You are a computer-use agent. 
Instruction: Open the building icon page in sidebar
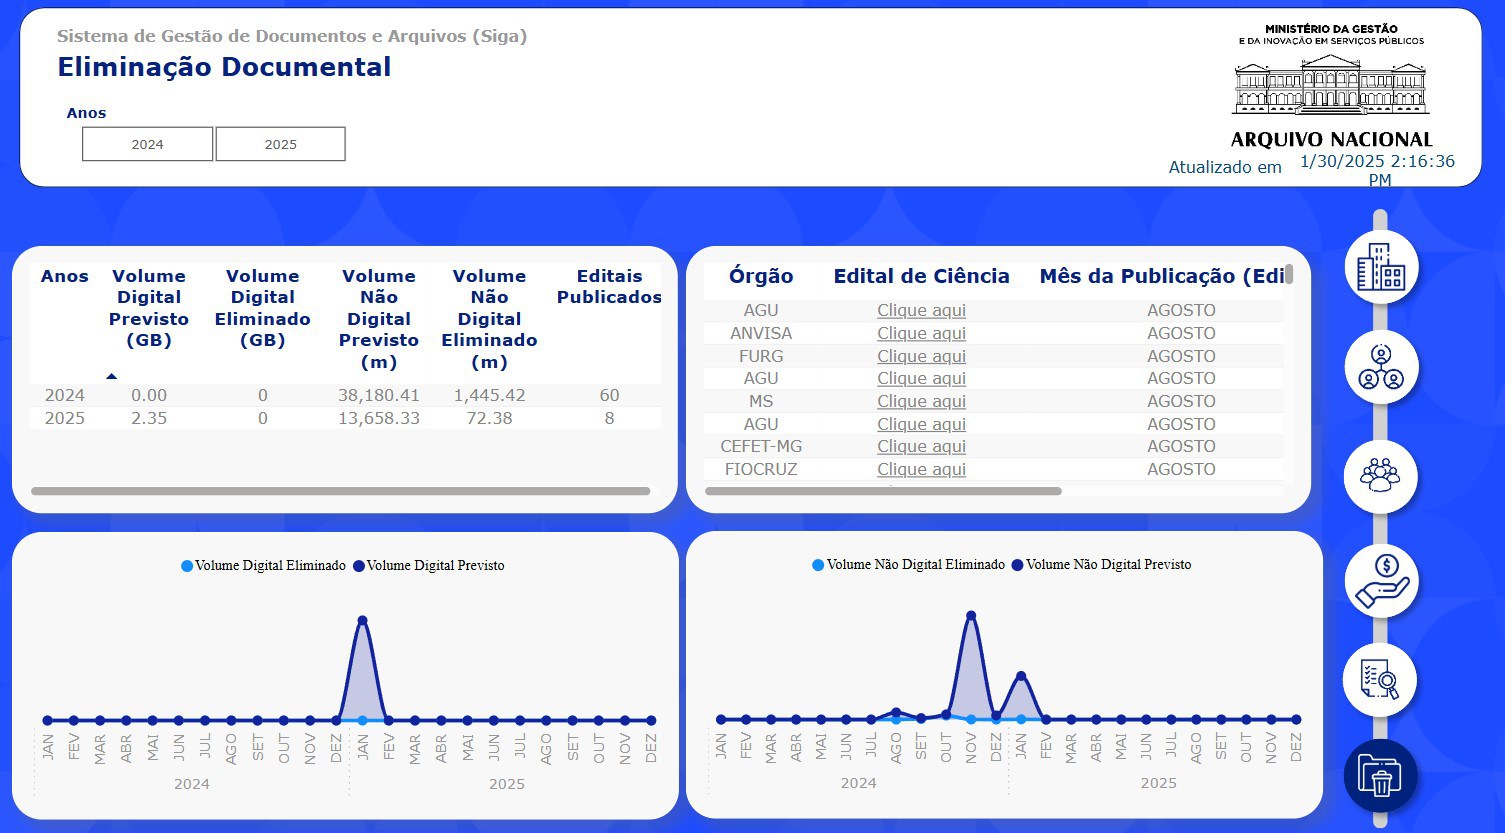coord(1381,266)
